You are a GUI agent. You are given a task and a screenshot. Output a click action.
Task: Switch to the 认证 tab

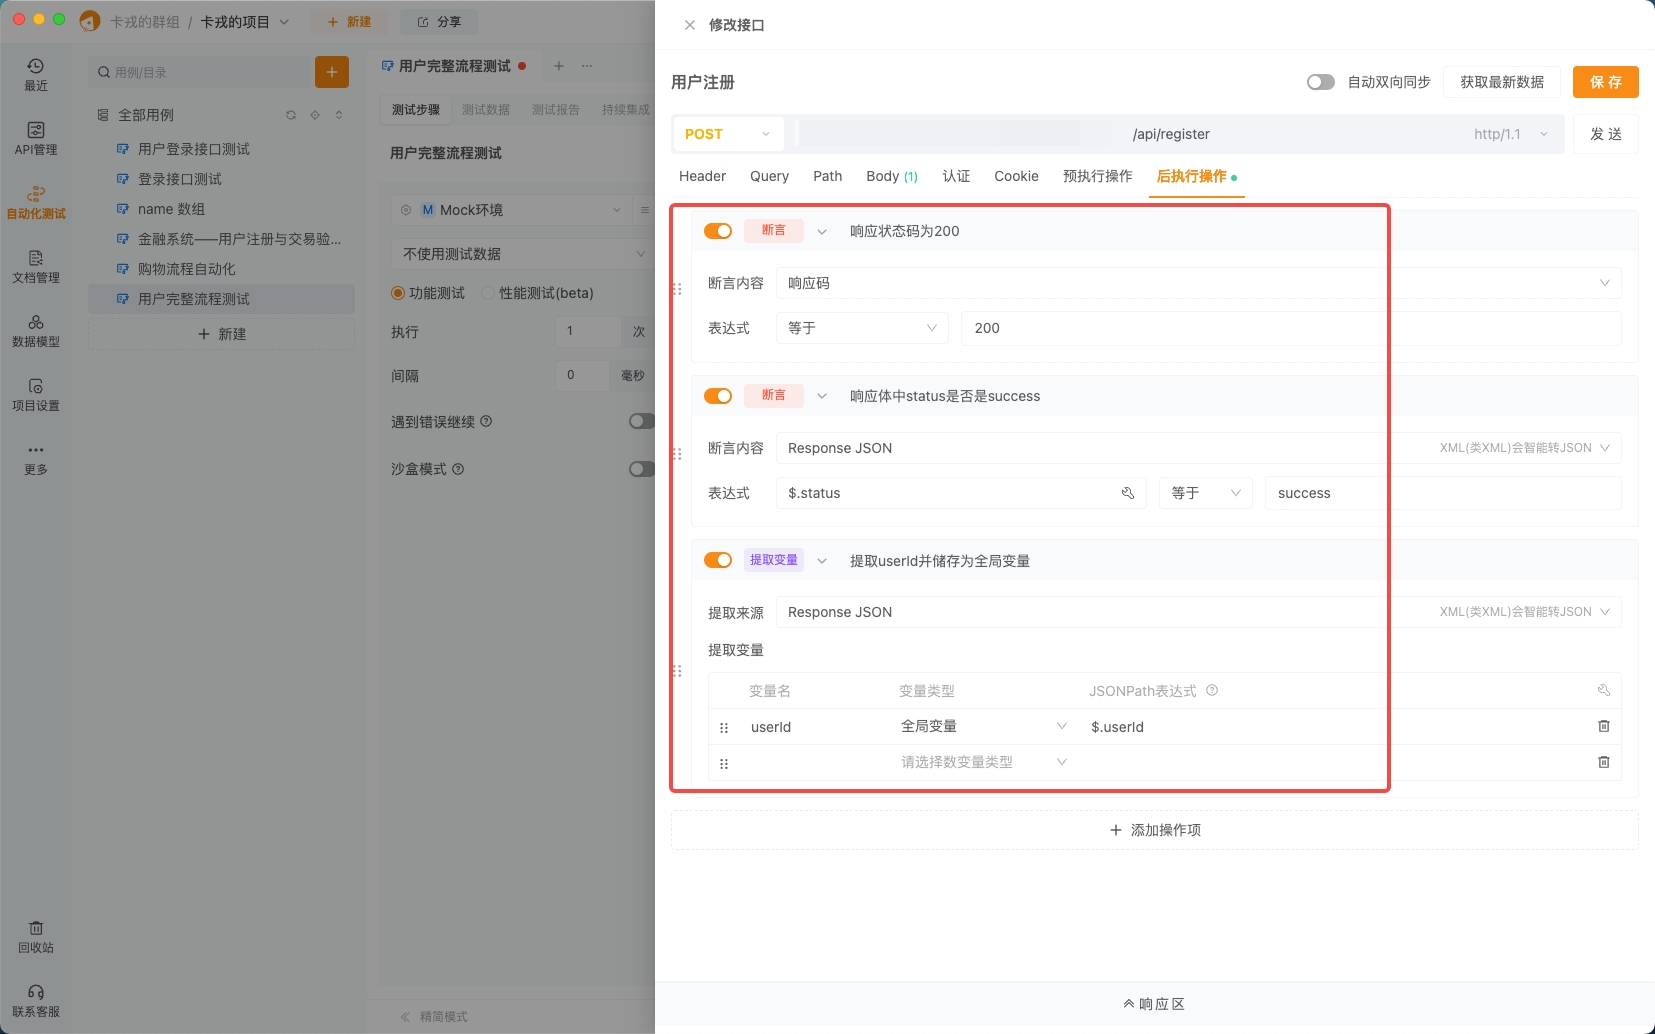[956, 176]
